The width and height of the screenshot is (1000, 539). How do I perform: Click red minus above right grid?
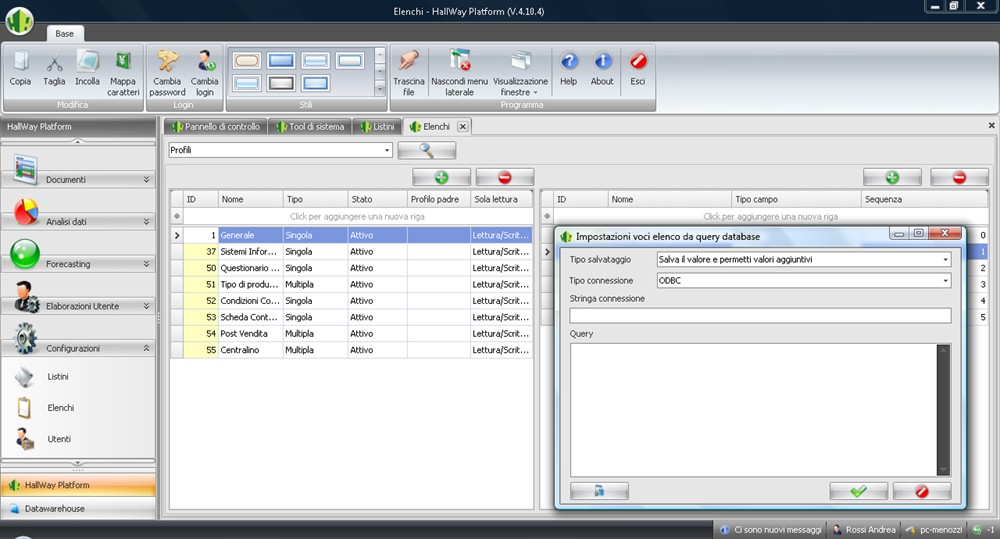pos(959,177)
